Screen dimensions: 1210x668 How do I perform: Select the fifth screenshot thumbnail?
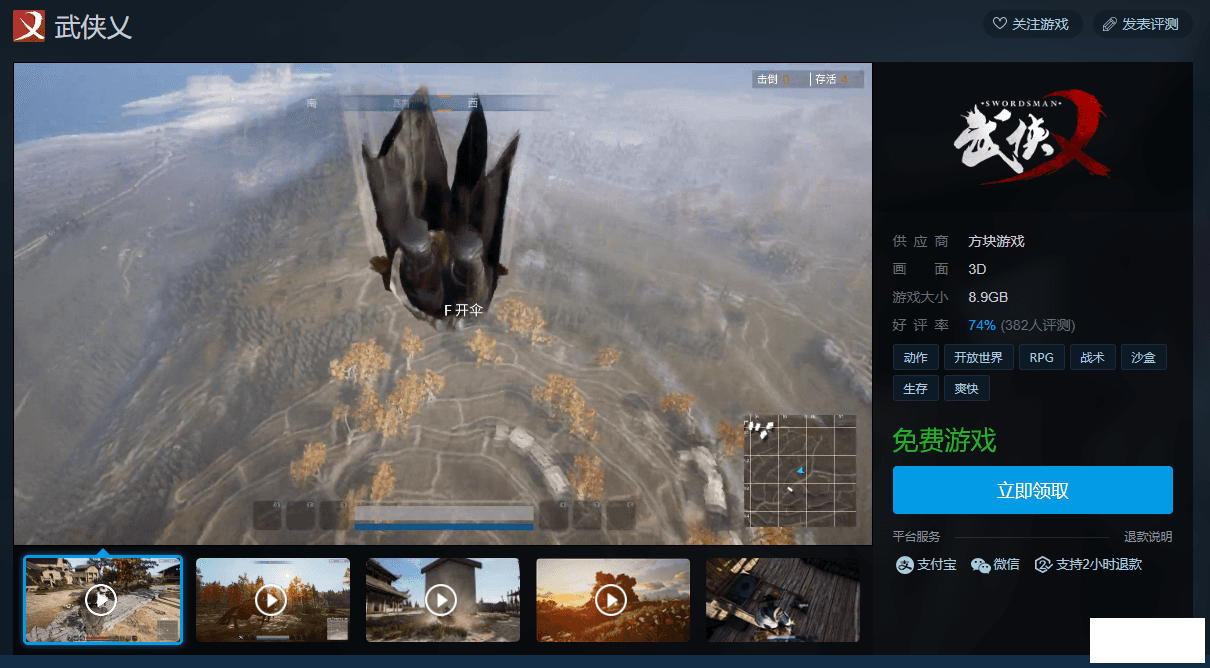(782, 600)
